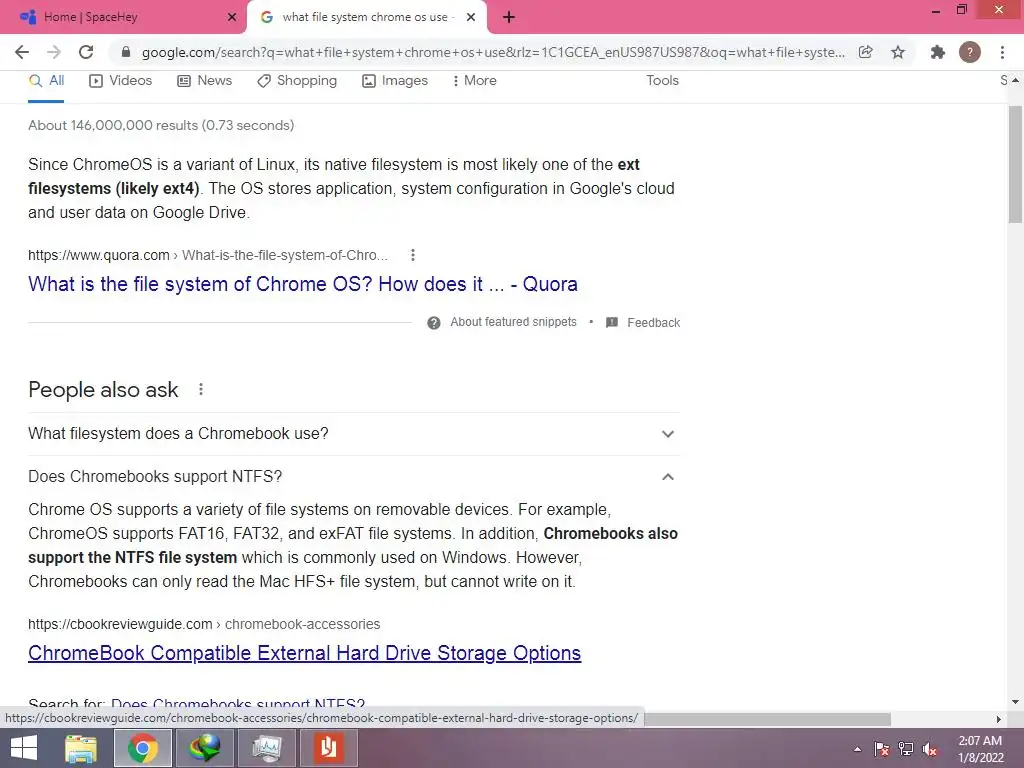Open the orange app taskbar icon
This screenshot has height=768, width=1024.
(328, 748)
